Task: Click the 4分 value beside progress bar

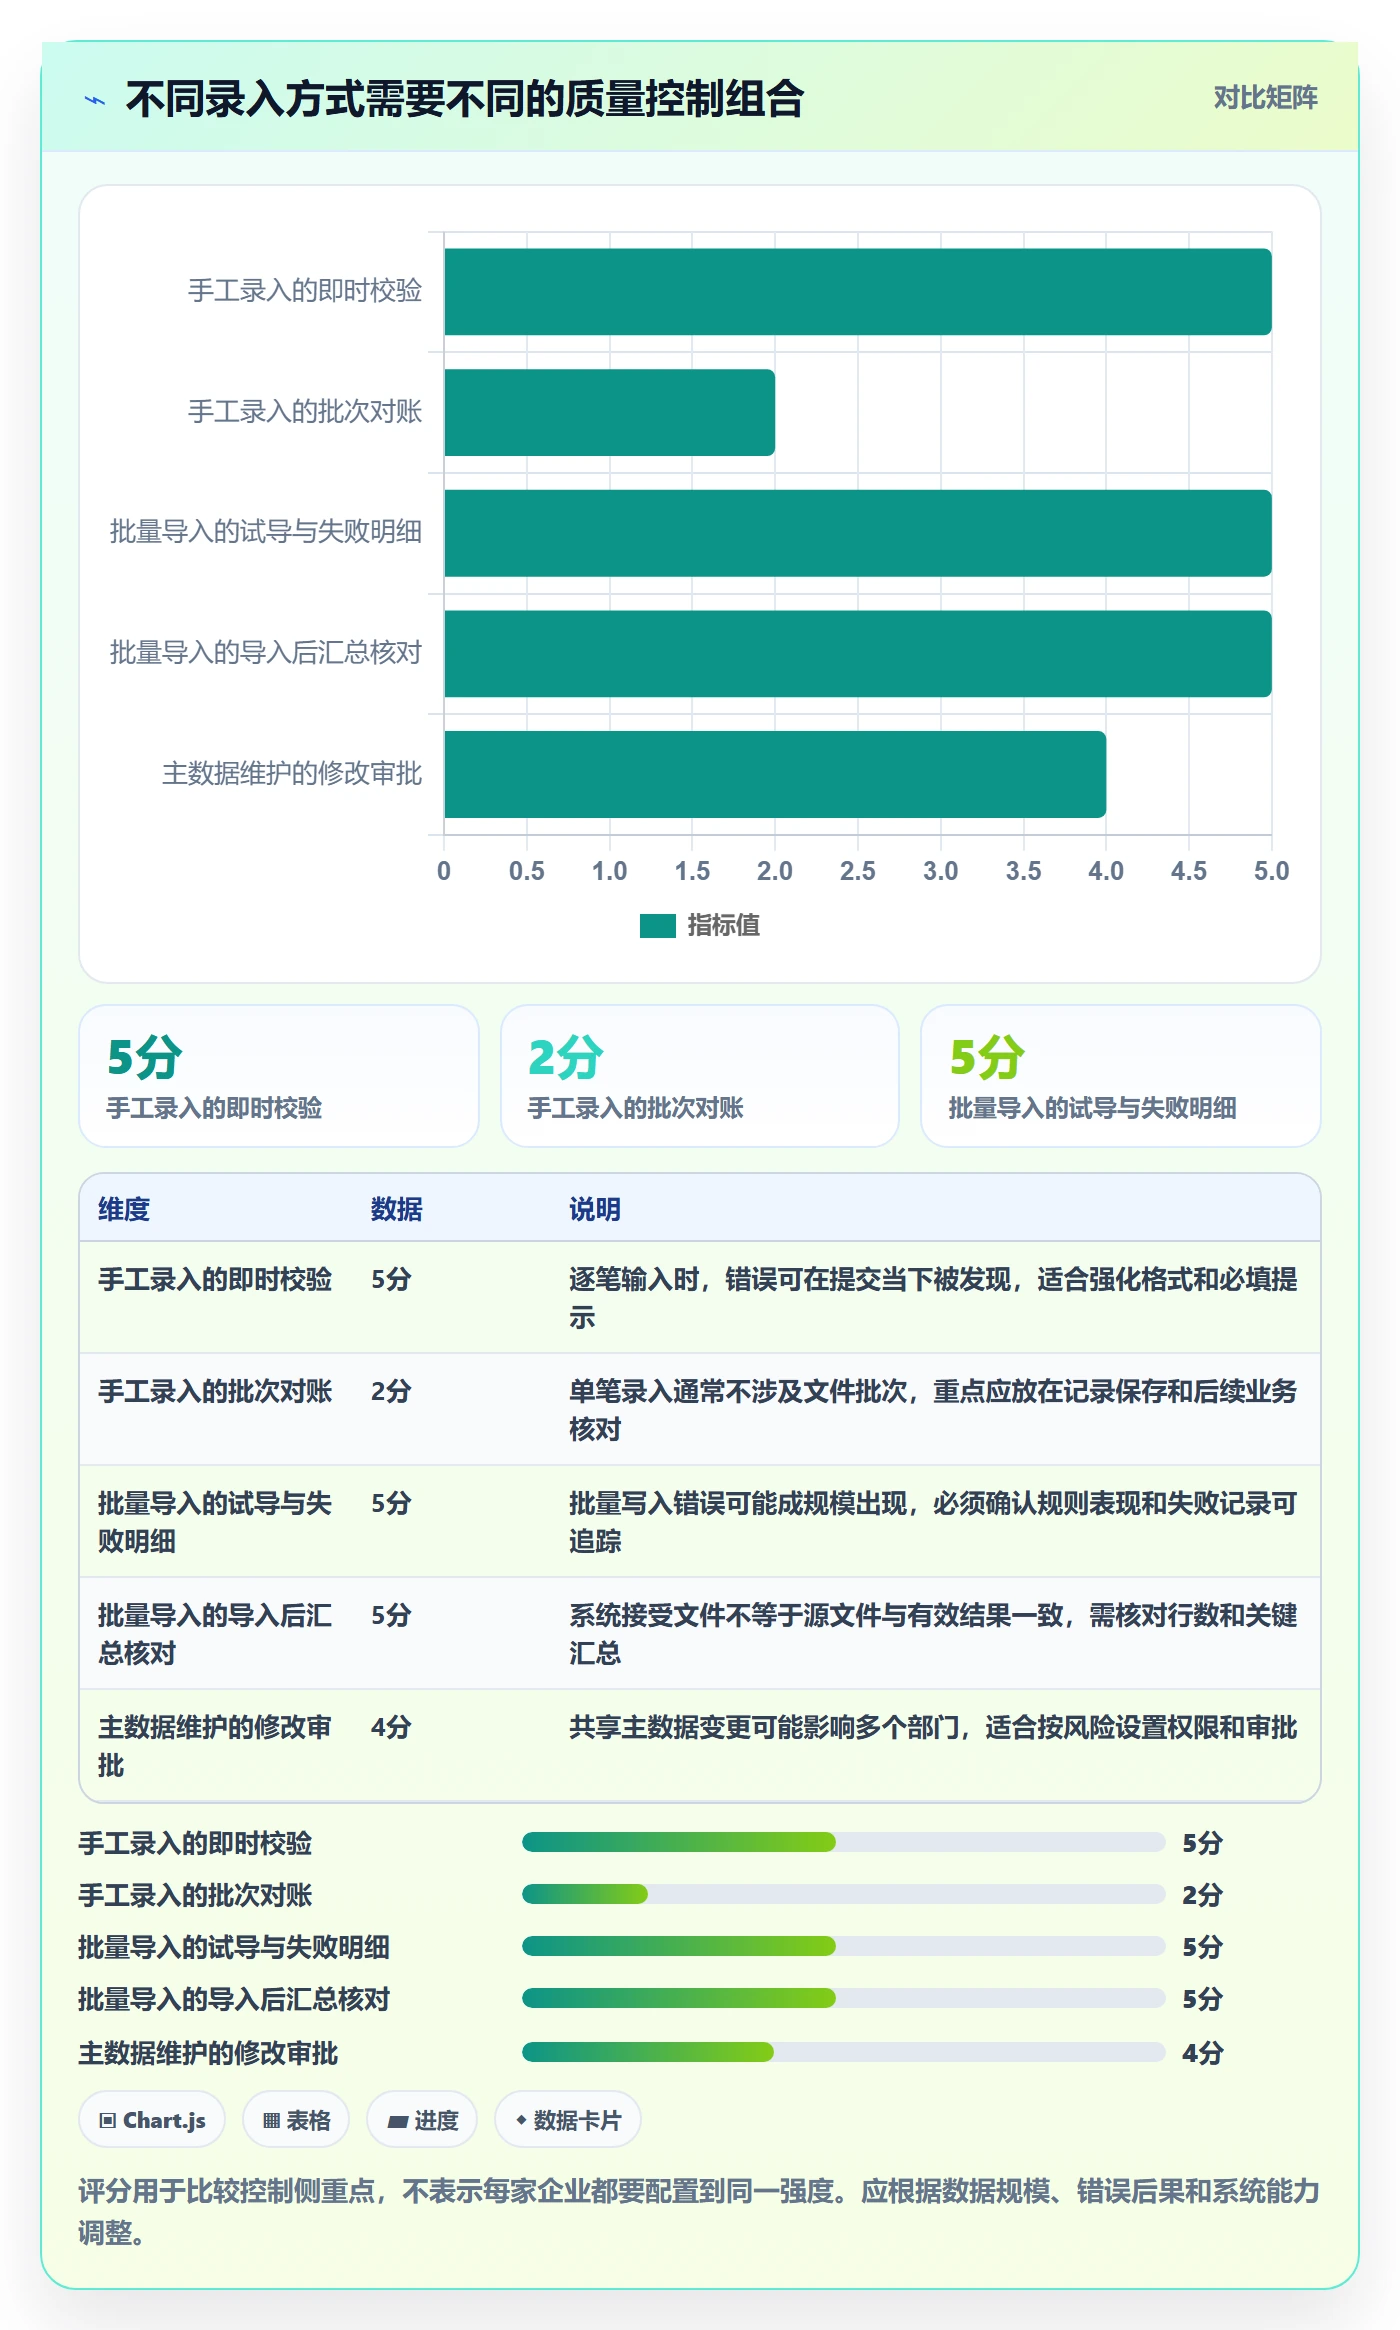Action: (1202, 2053)
